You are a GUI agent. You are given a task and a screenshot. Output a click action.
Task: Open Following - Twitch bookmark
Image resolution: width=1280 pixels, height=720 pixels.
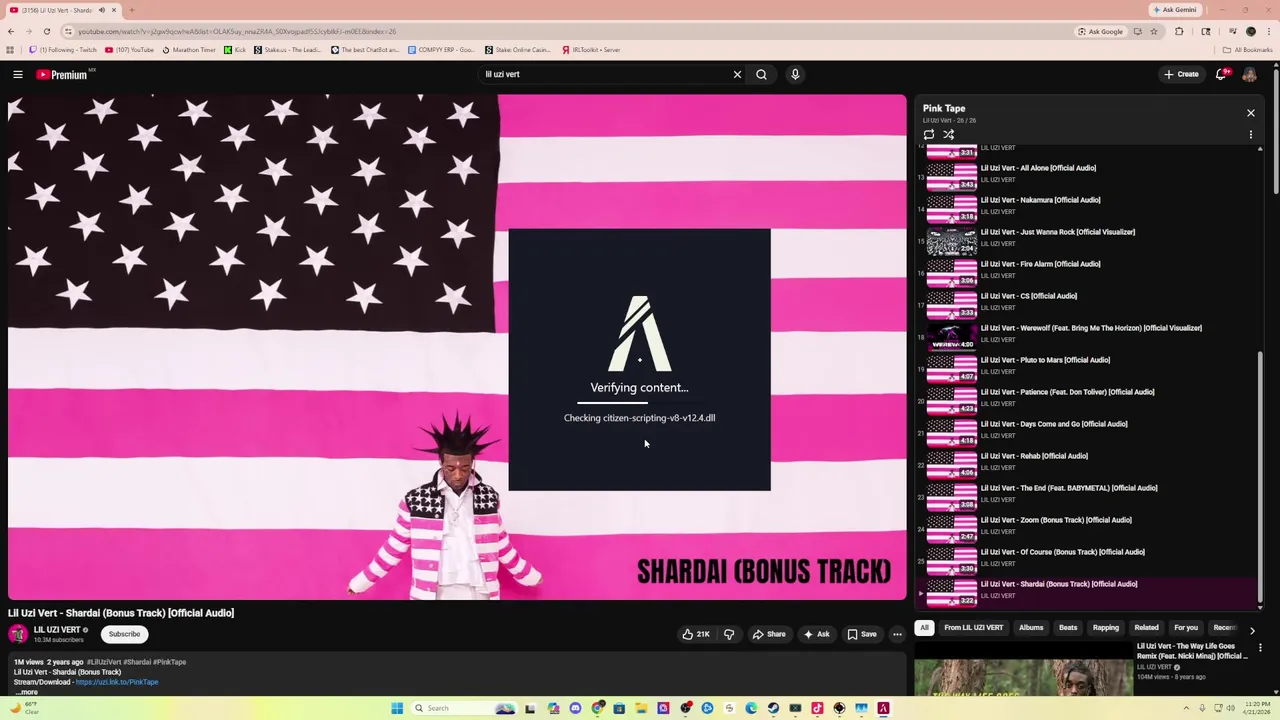(x=63, y=50)
